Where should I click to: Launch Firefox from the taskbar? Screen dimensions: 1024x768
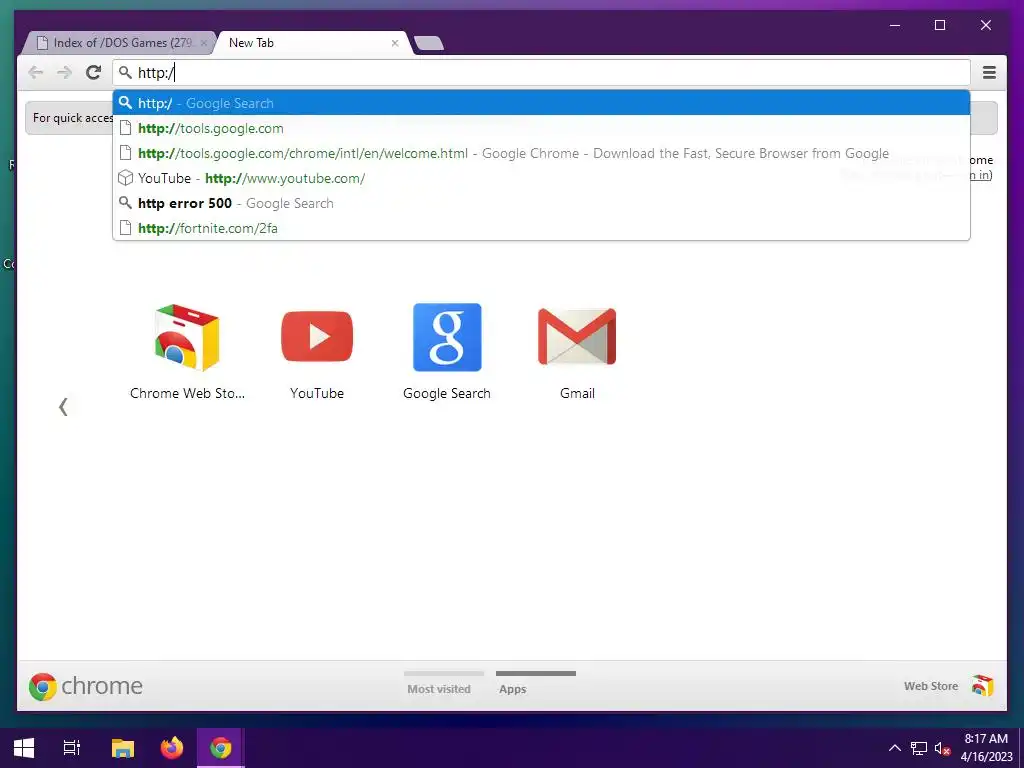tap(172, 748)
